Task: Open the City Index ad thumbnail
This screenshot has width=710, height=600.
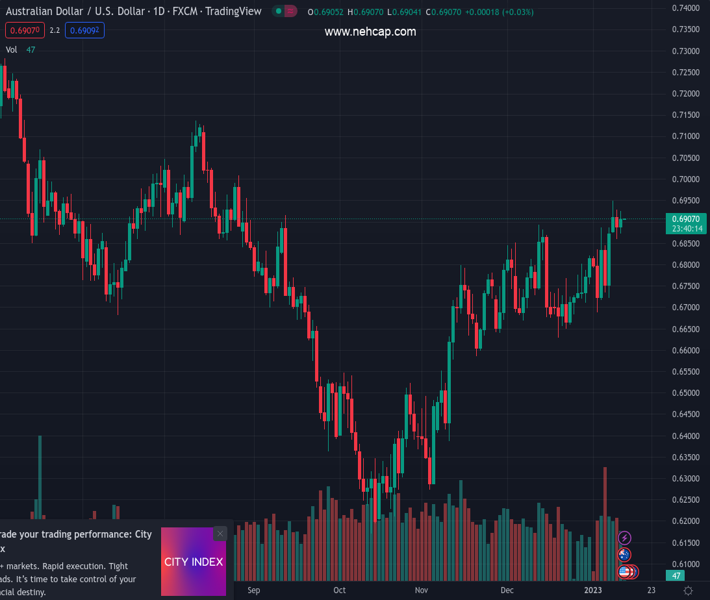Action: 193,562
